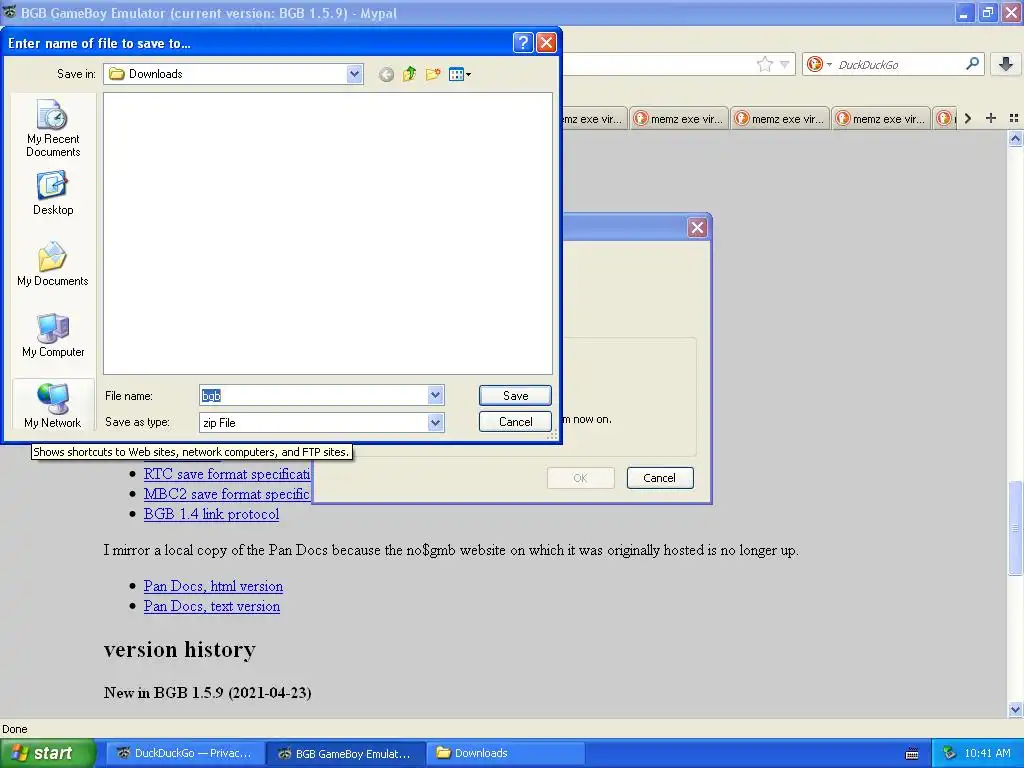Minimize the Mypal browser window
This screenshot has height=768, width=1024.
coord(965,12)
